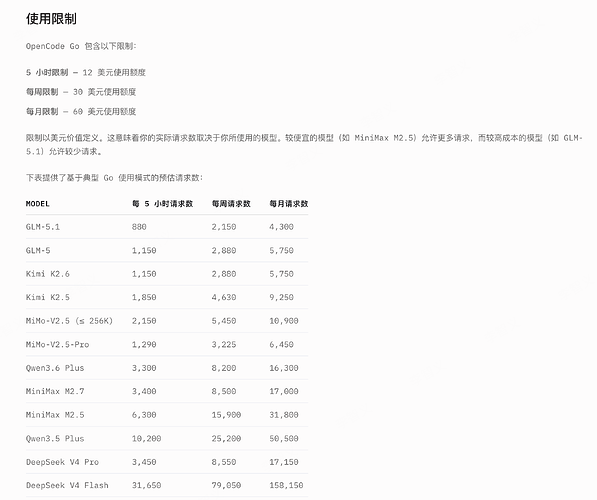
Task: Click the 3,400 value for MiniMax M2.7
Action: (144, 391)
